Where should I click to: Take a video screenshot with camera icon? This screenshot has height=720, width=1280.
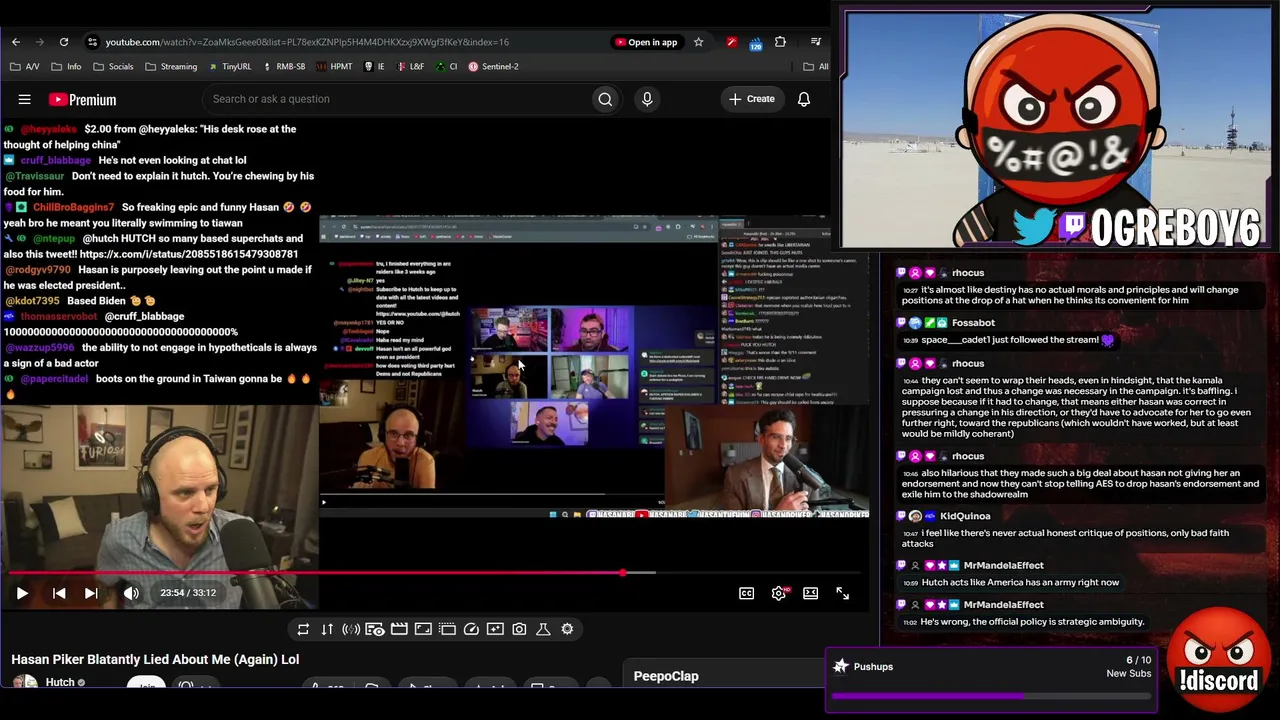(x=519, y=629)
